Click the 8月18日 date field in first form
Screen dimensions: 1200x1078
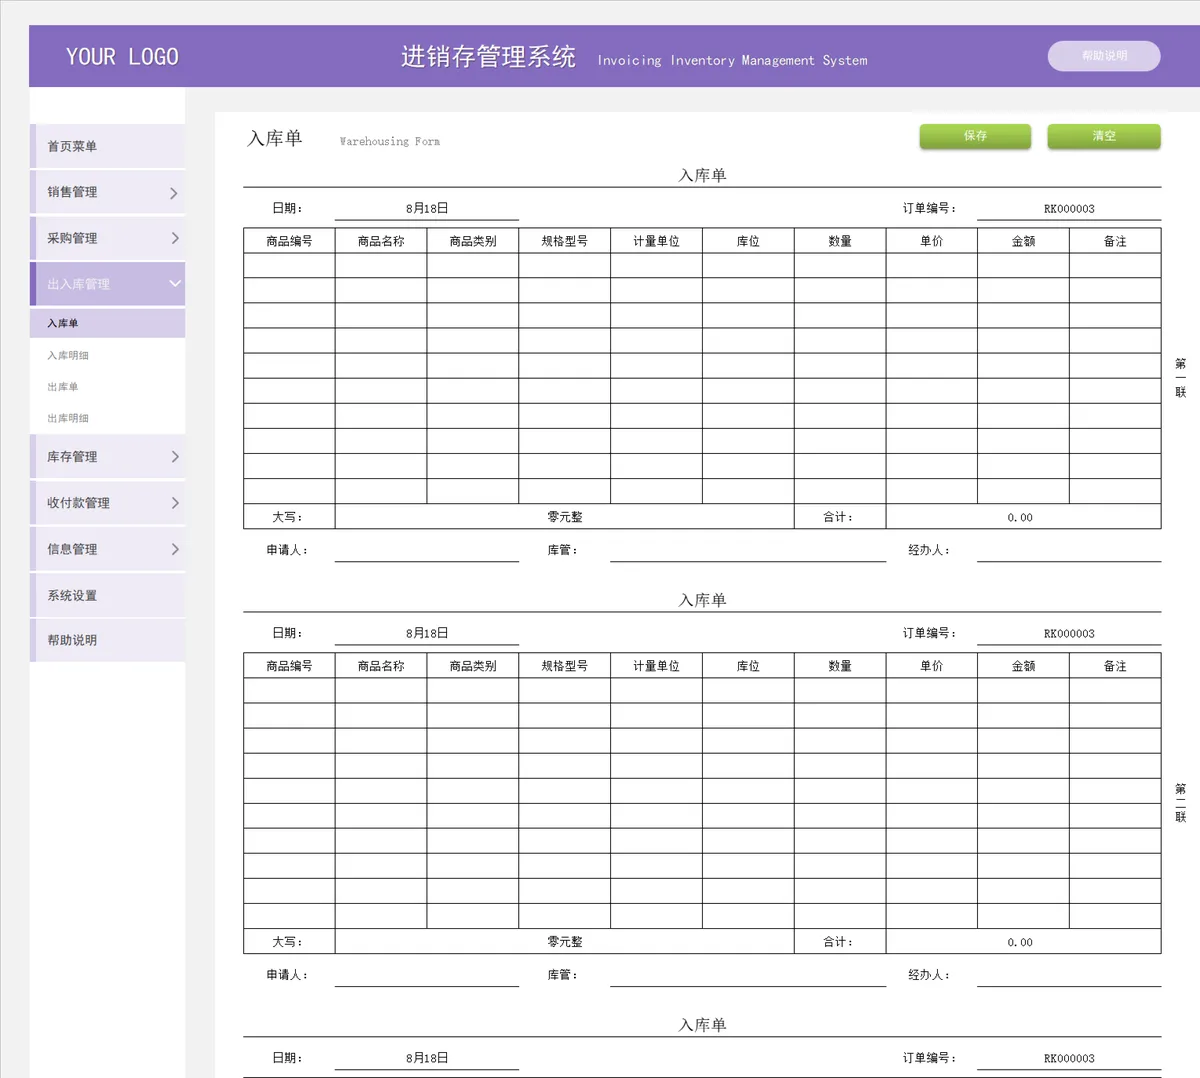click(427, 208)
